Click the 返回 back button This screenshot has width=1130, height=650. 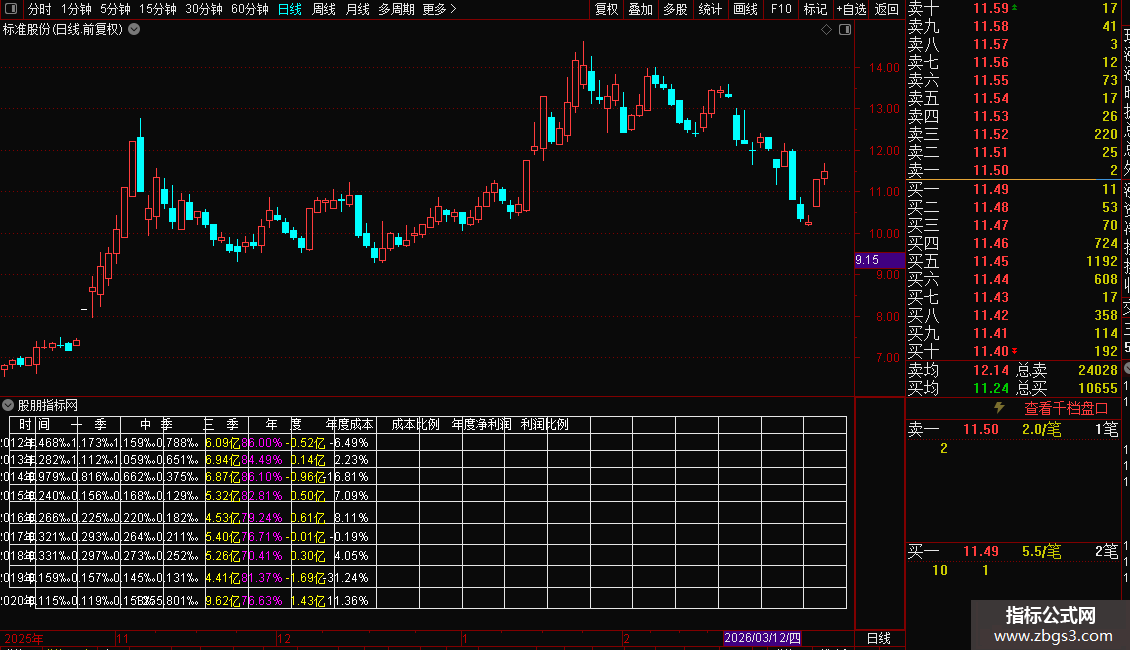[x=886, y=9]
